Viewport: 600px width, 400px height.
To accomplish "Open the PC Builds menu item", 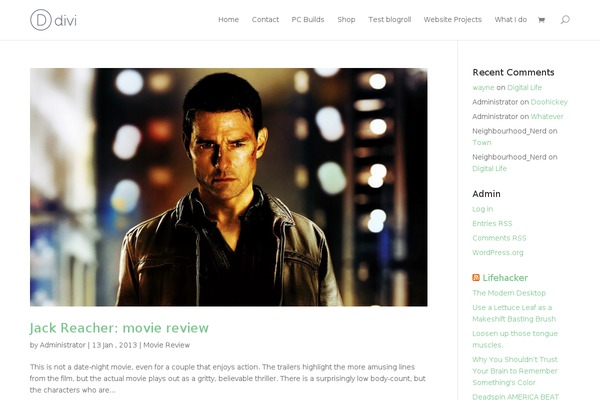I will (308, 20).
